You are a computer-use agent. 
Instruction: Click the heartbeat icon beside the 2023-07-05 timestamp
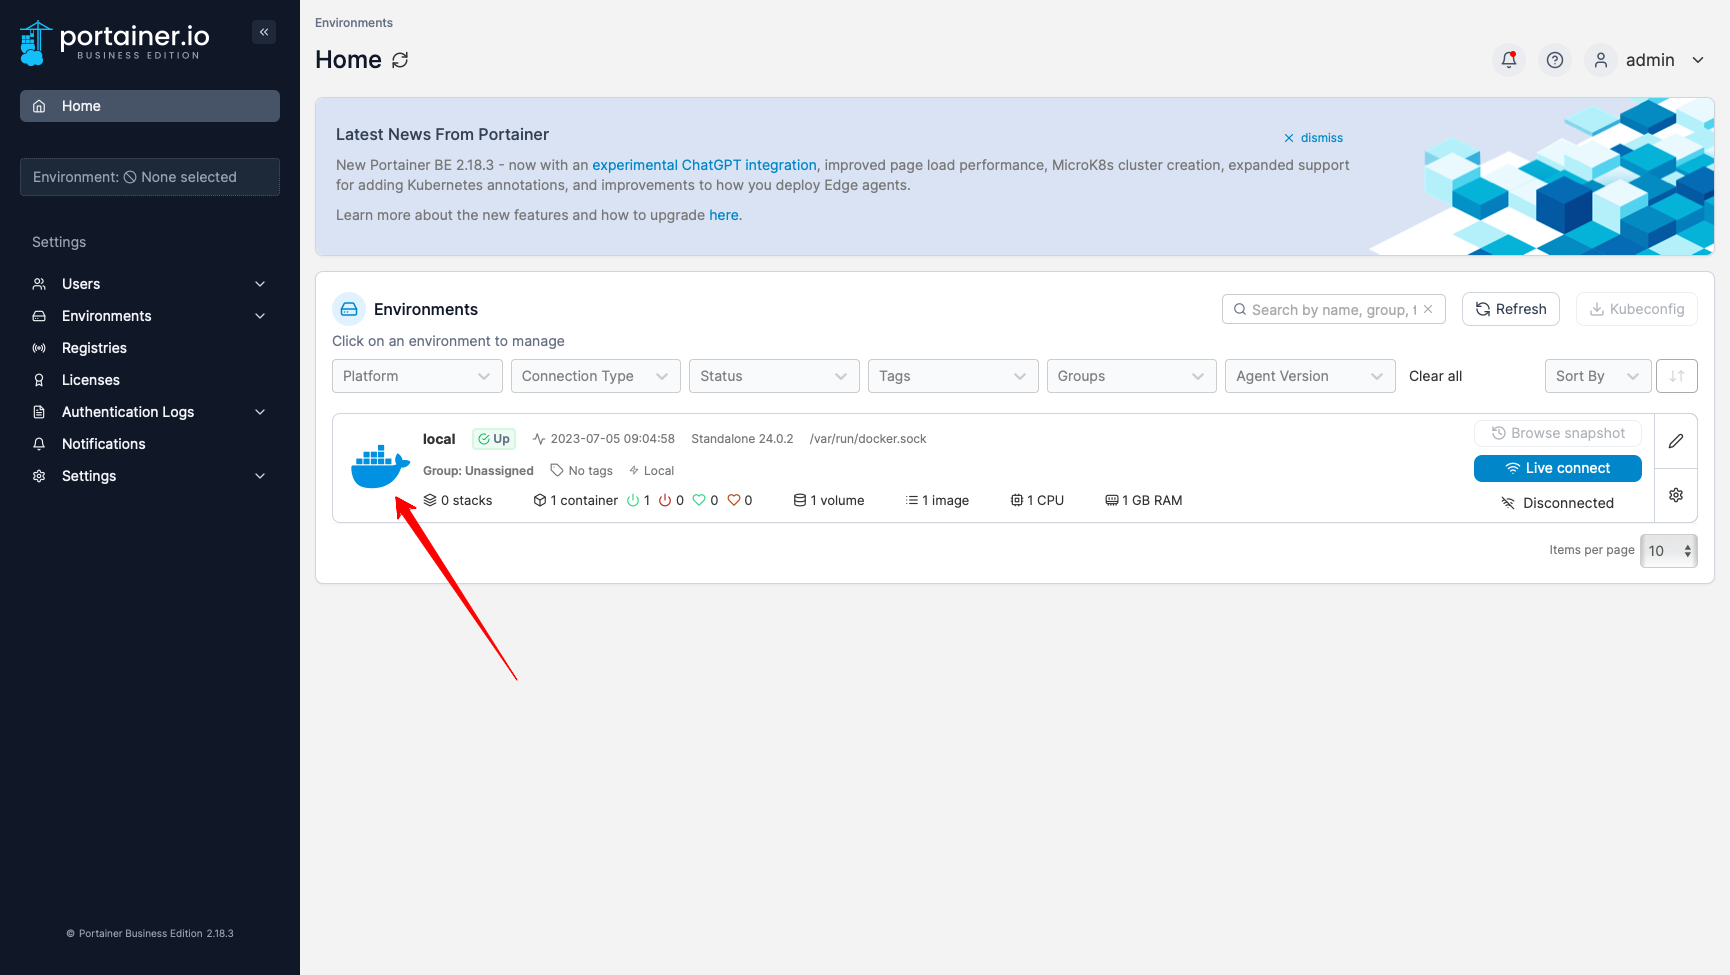point(539,439)
